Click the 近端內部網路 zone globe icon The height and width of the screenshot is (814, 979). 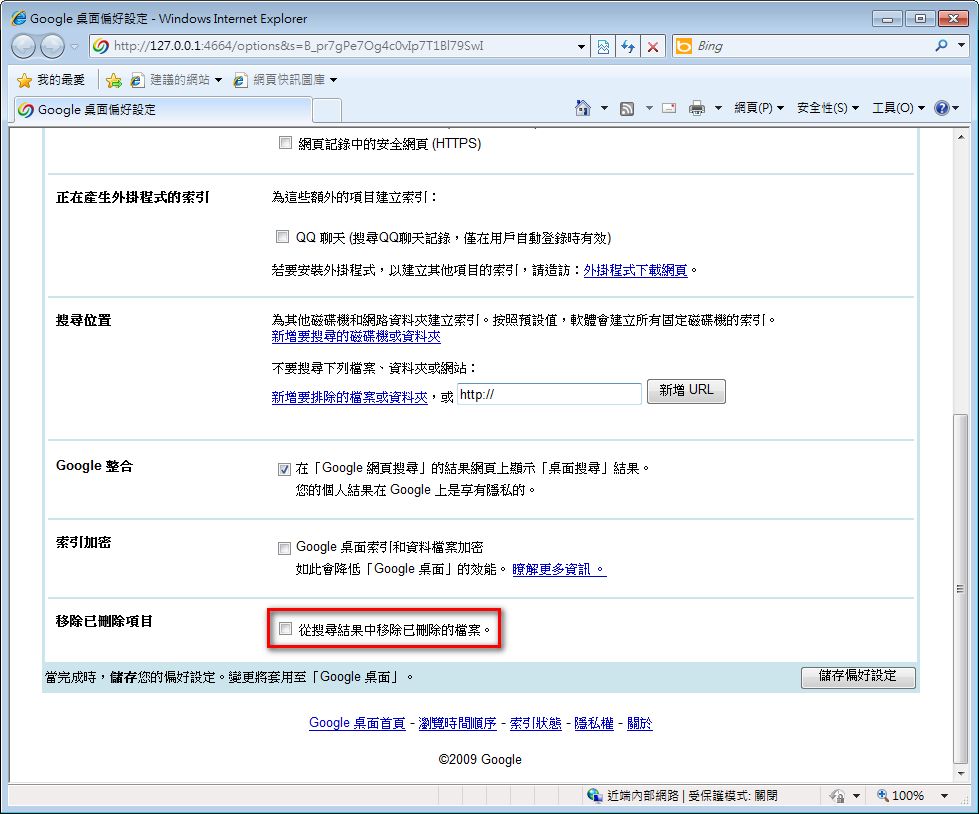[594, 795]
